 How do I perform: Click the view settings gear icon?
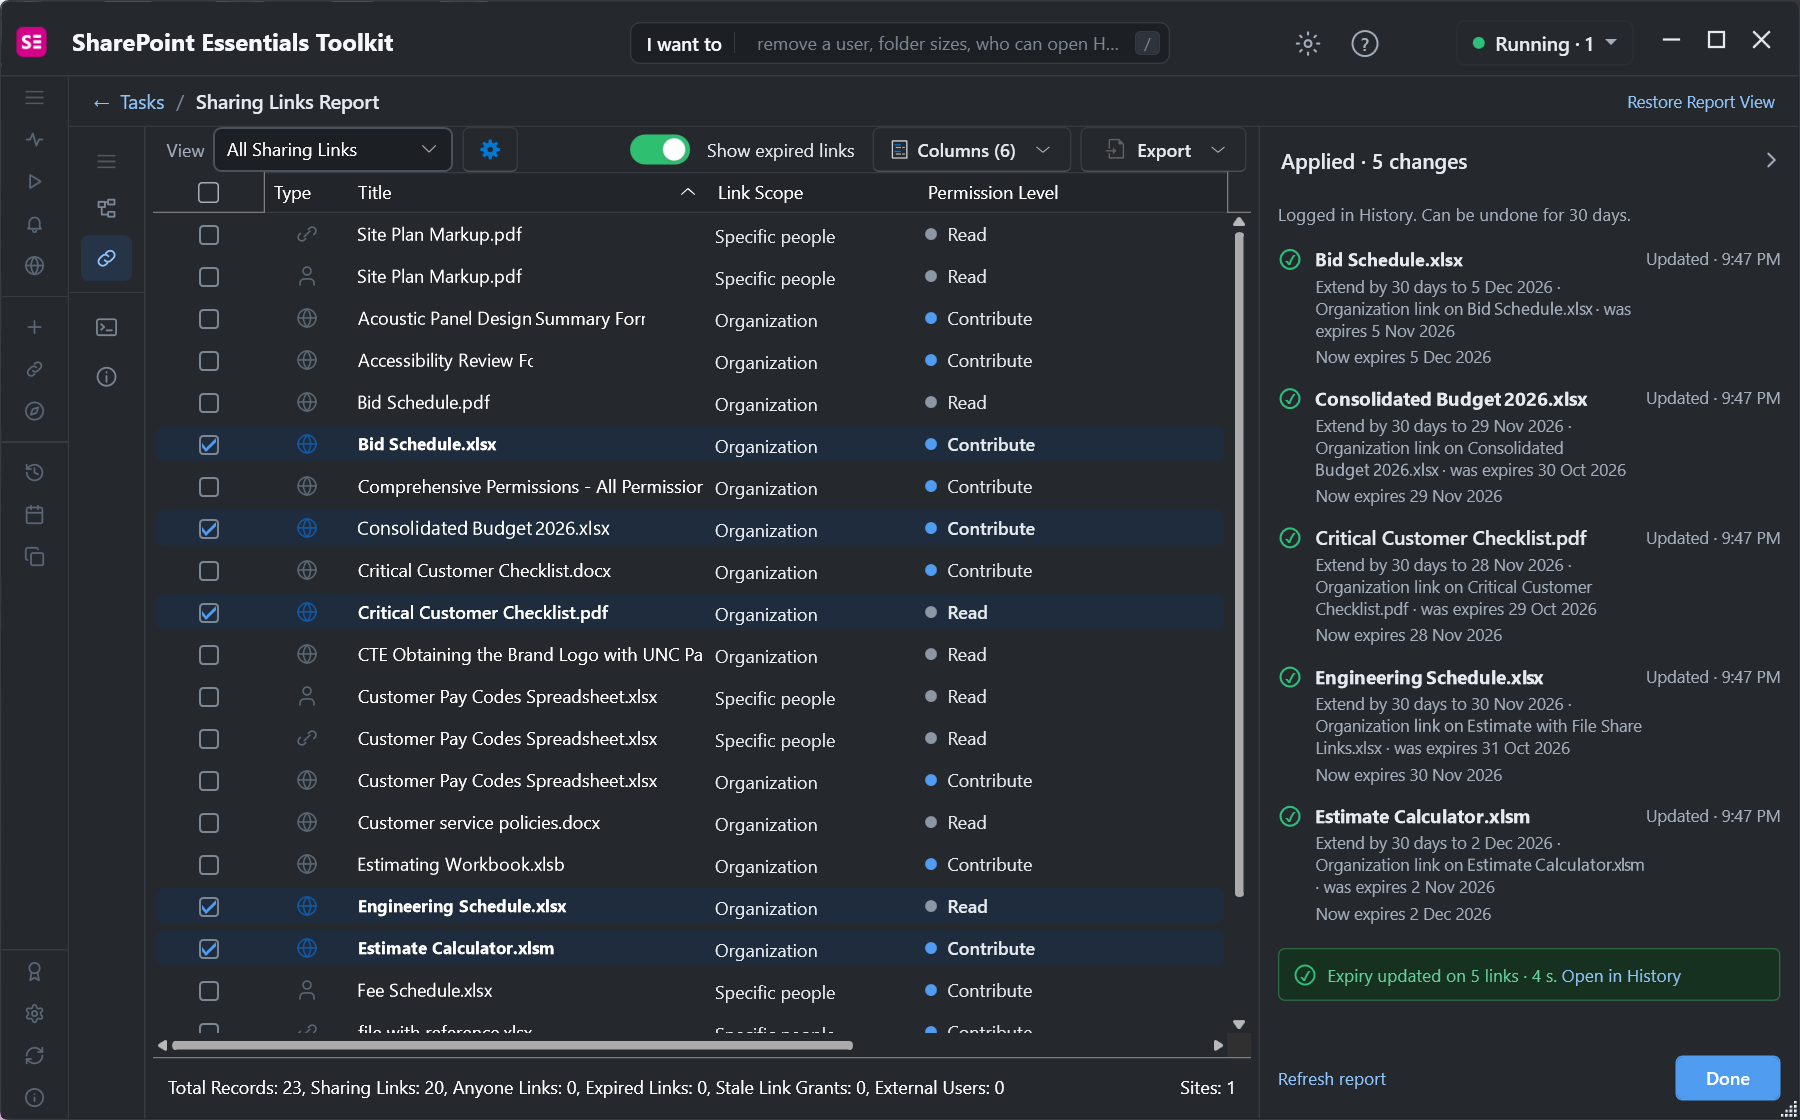click(490, 149)
